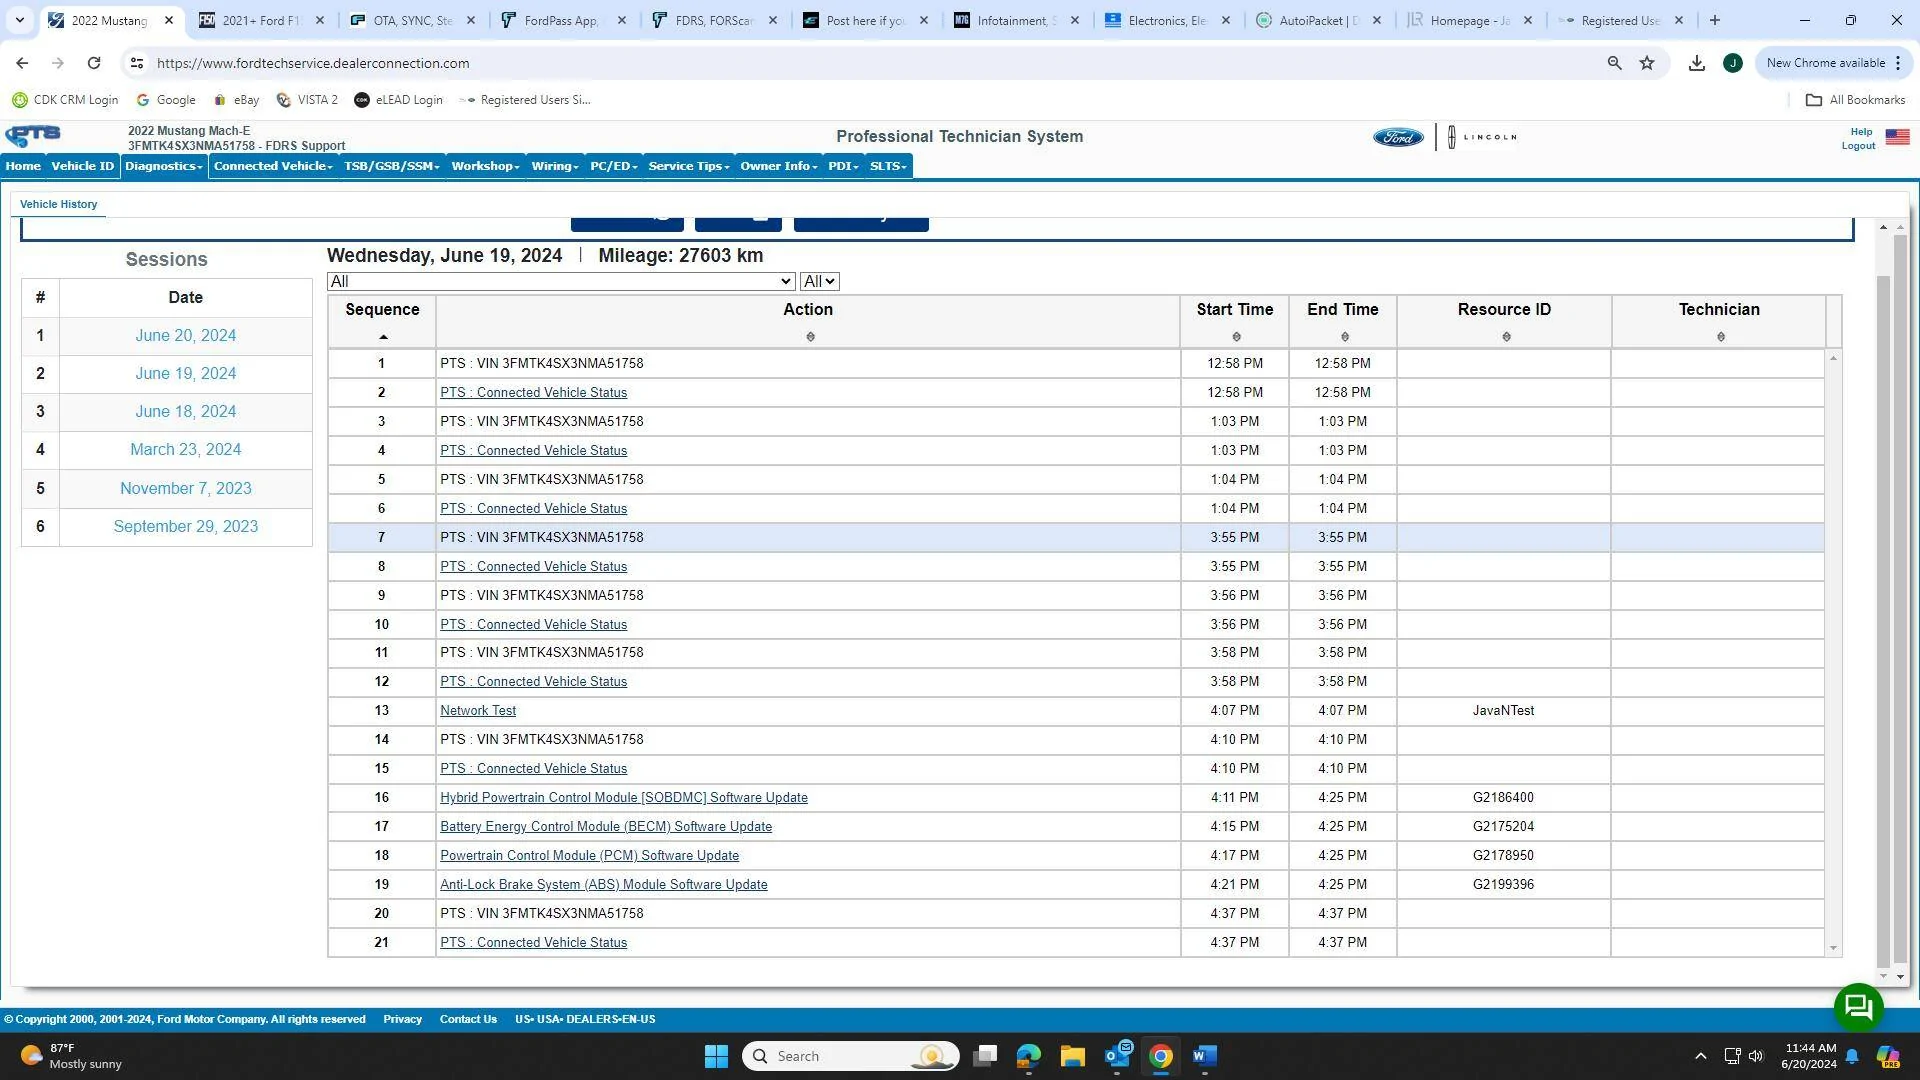1920x1080 pixels.
Task: Open tab search dropdown arrow in Chrome
Action: [x=19, y=20]
